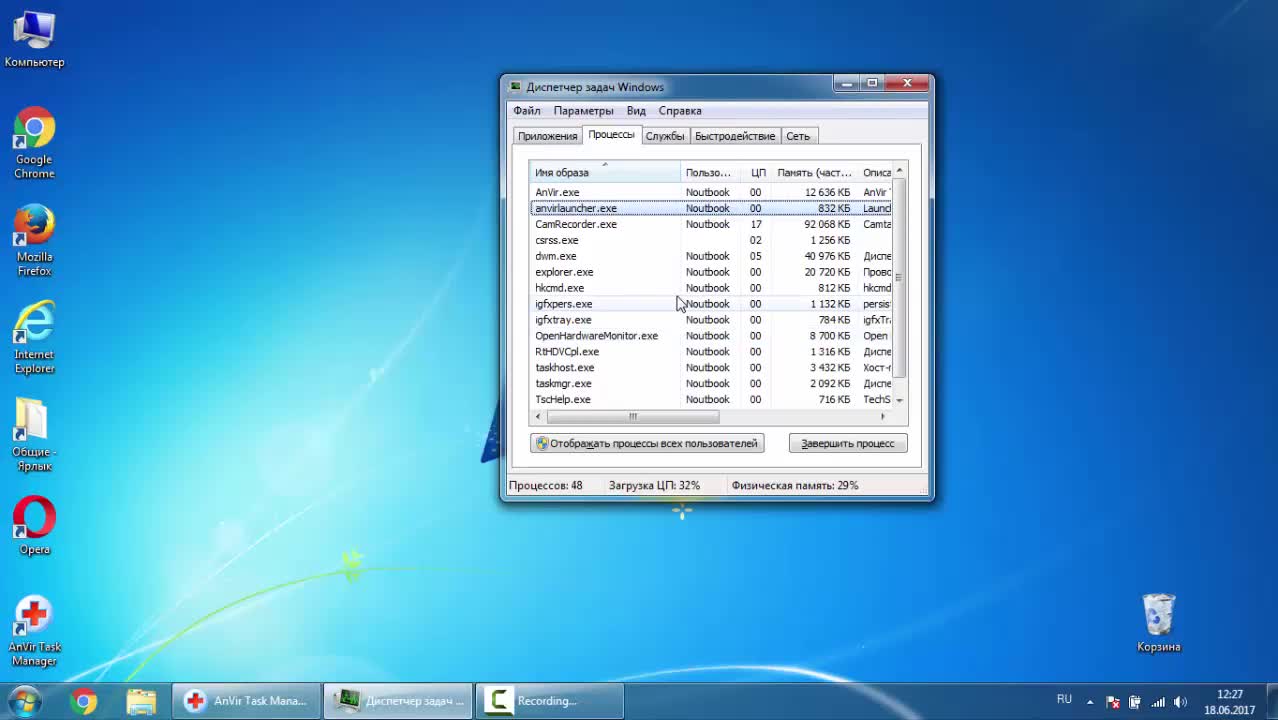Click Загрузка ЦП: 32% status text

654,486
